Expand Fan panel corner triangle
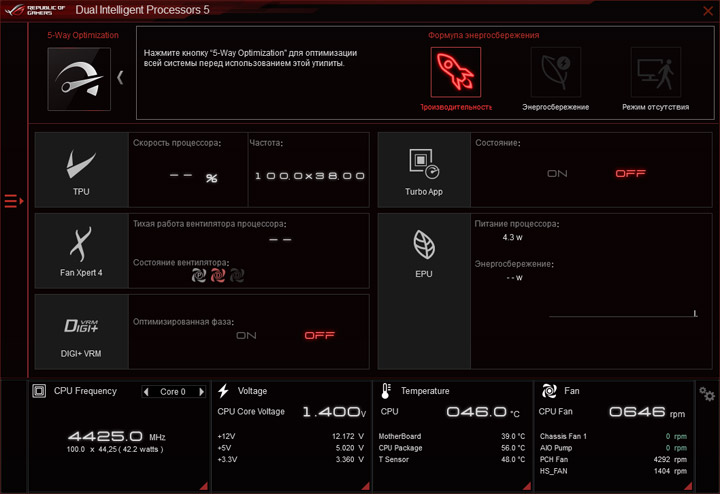Screen dimensions: 720x494 tap(688, 486)
